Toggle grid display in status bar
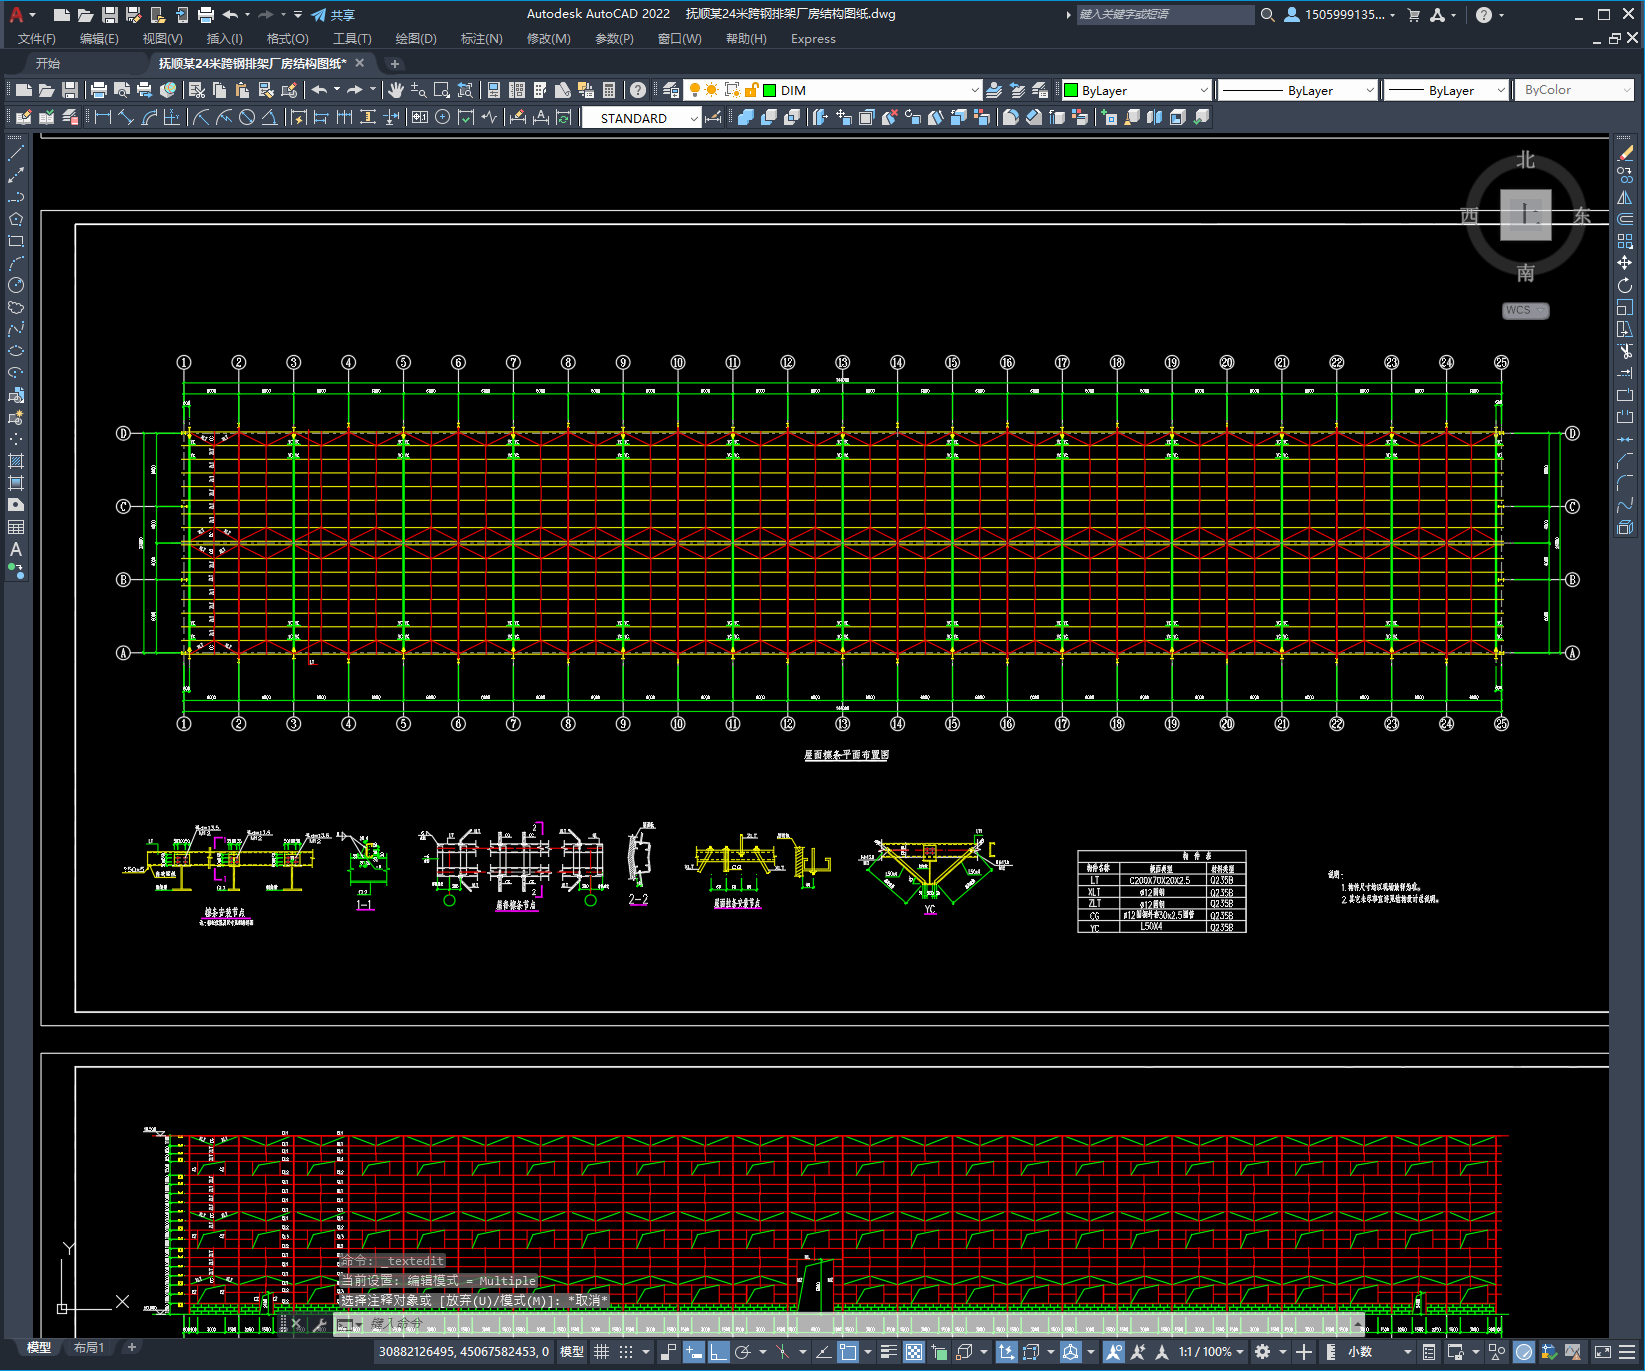 pyautogui.click(x=601, y=1352)
